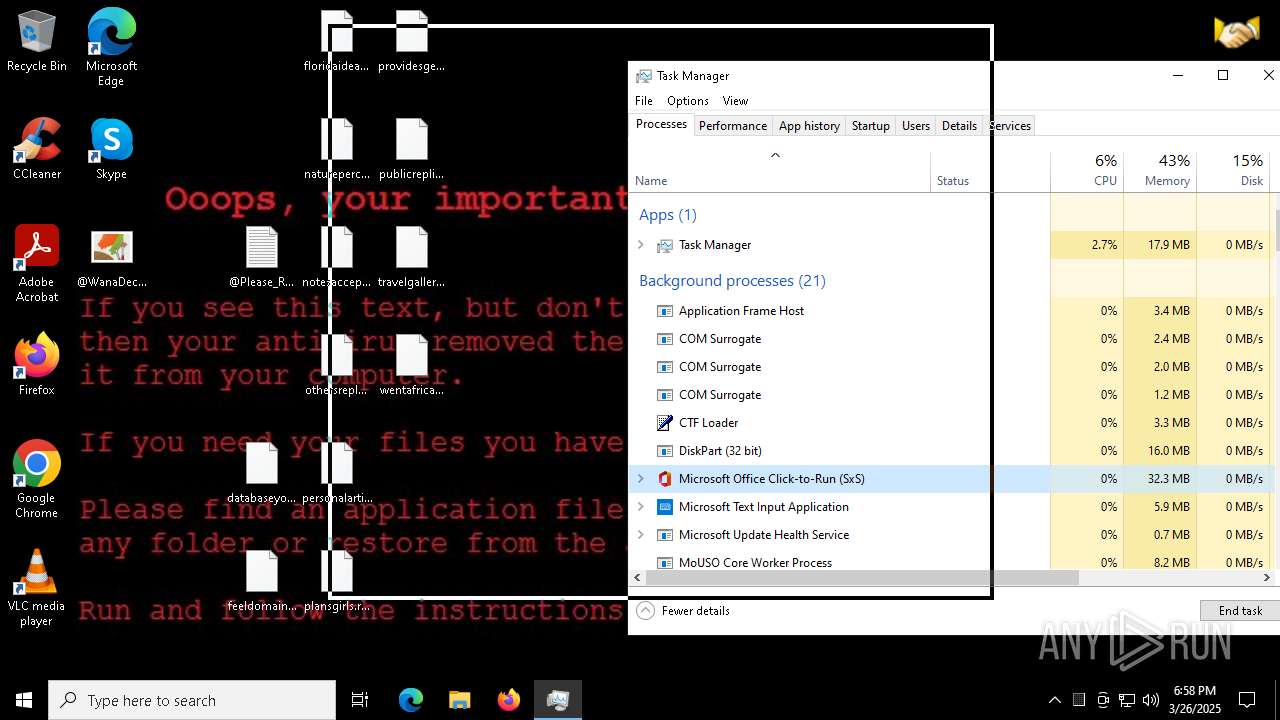
Task: Click the handshake icon at top-right desktop corner
Action: pos(1236,33)
